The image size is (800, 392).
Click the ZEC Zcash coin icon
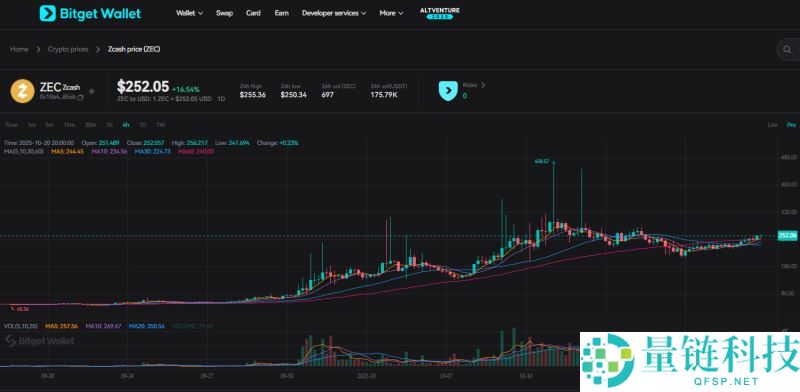22,91
